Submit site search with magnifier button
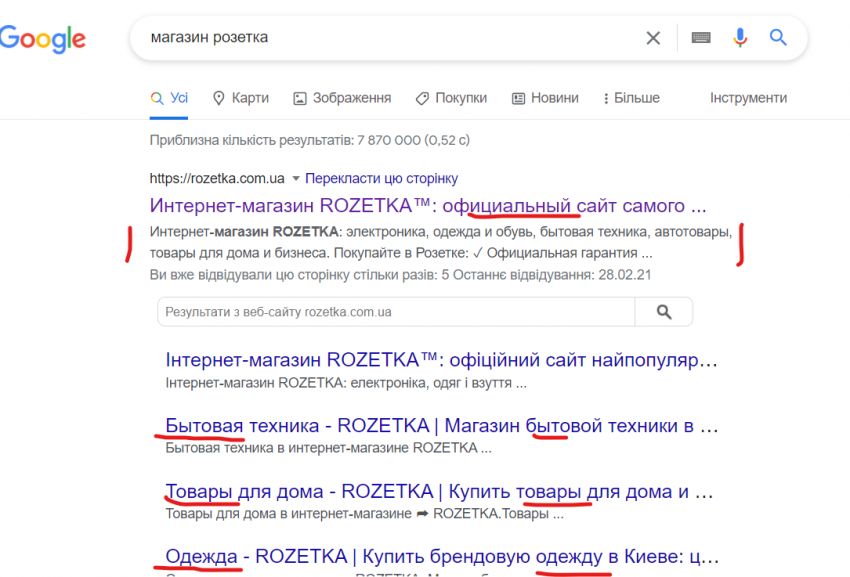This screenshot has height=577, width=850. tap(664, 312)
